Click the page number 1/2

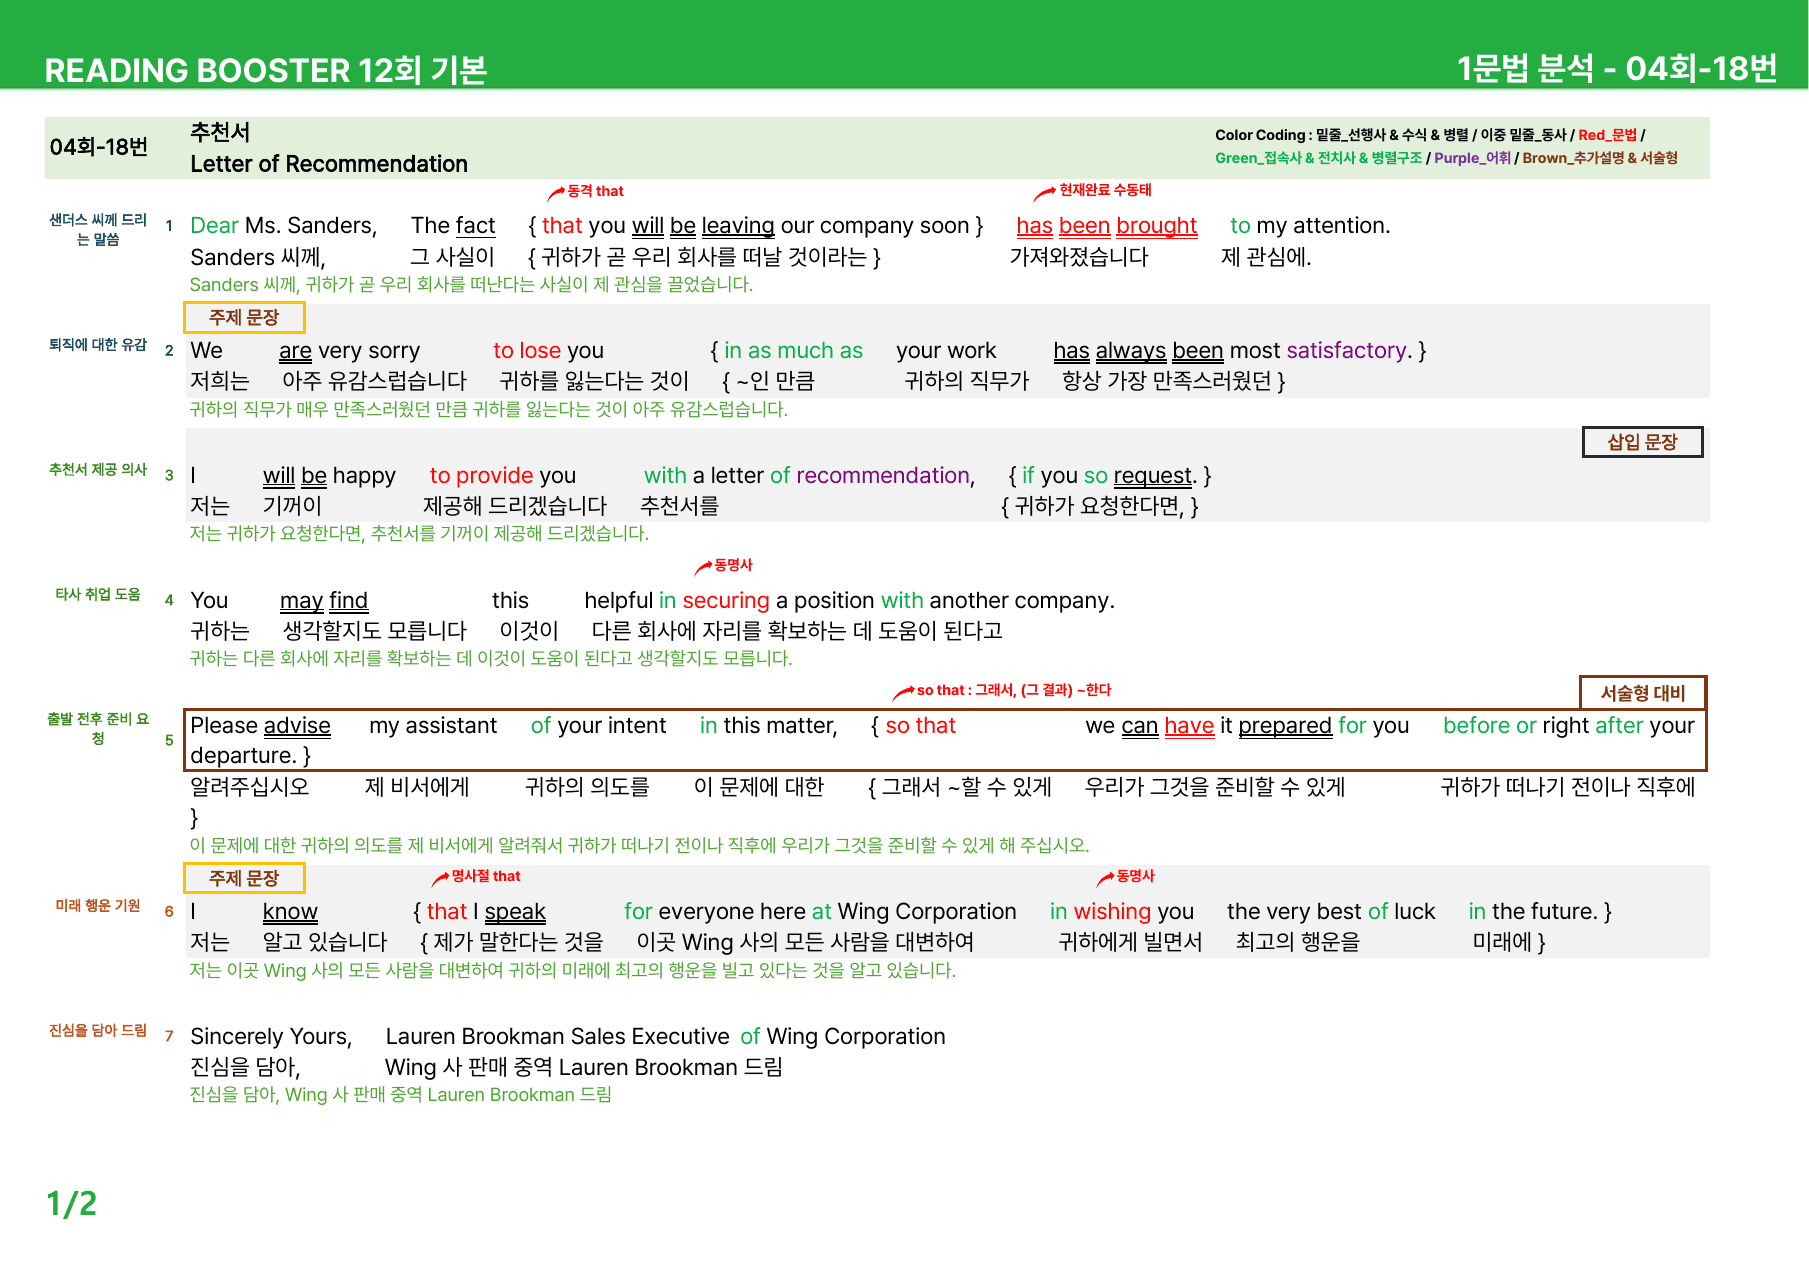pyautogui.click(x=72, y=1203)
